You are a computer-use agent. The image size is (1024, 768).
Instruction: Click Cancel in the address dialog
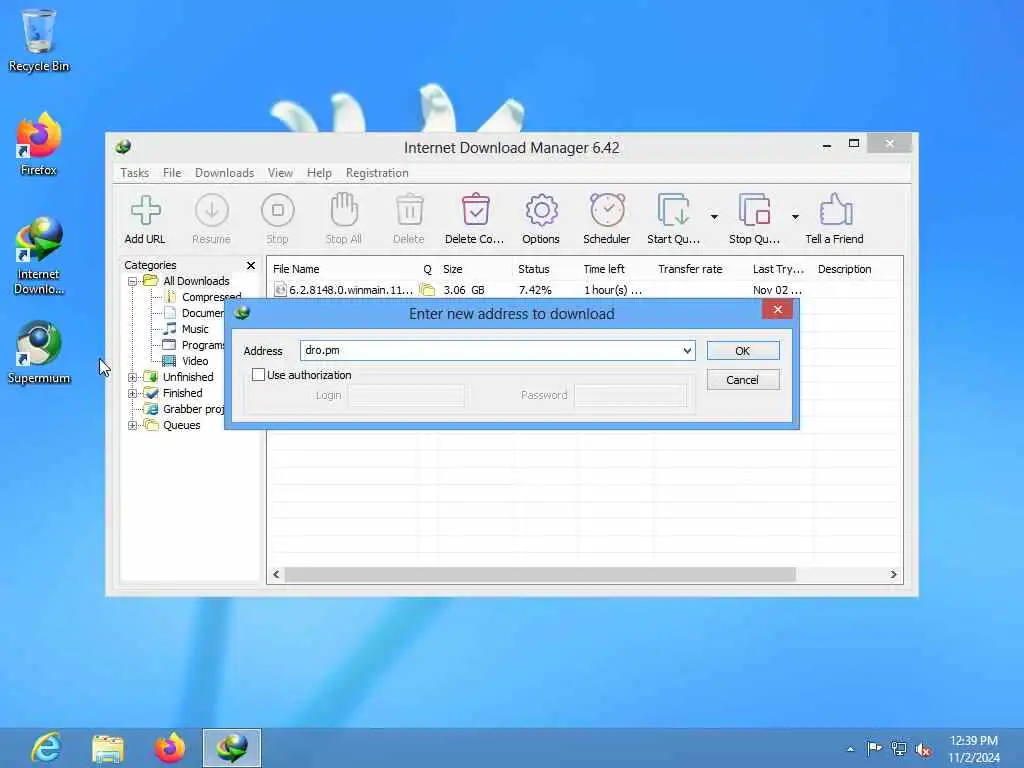click(x=743, y=380)
